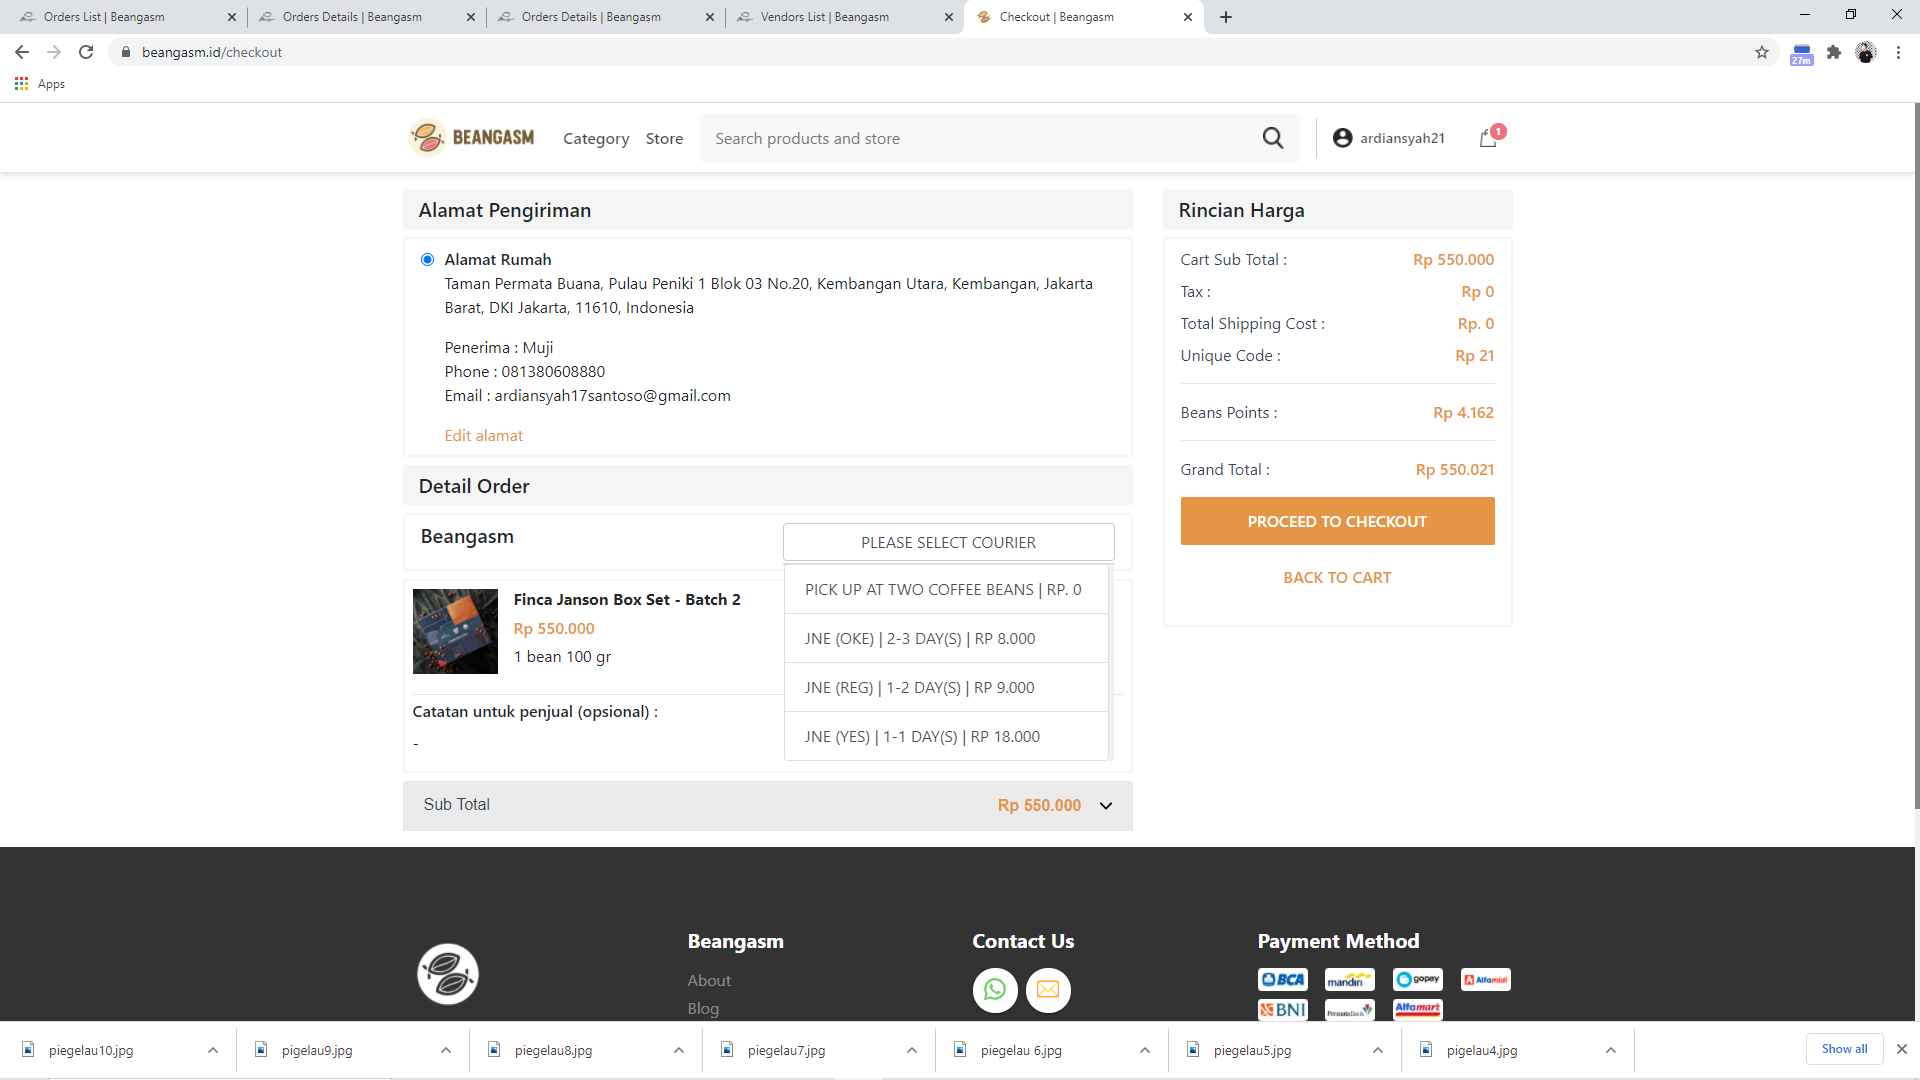Viewport: 1920px width, 1080px height.
Task: Close the Checkout Beangasm tab
Action: [x=1187, y=17]
